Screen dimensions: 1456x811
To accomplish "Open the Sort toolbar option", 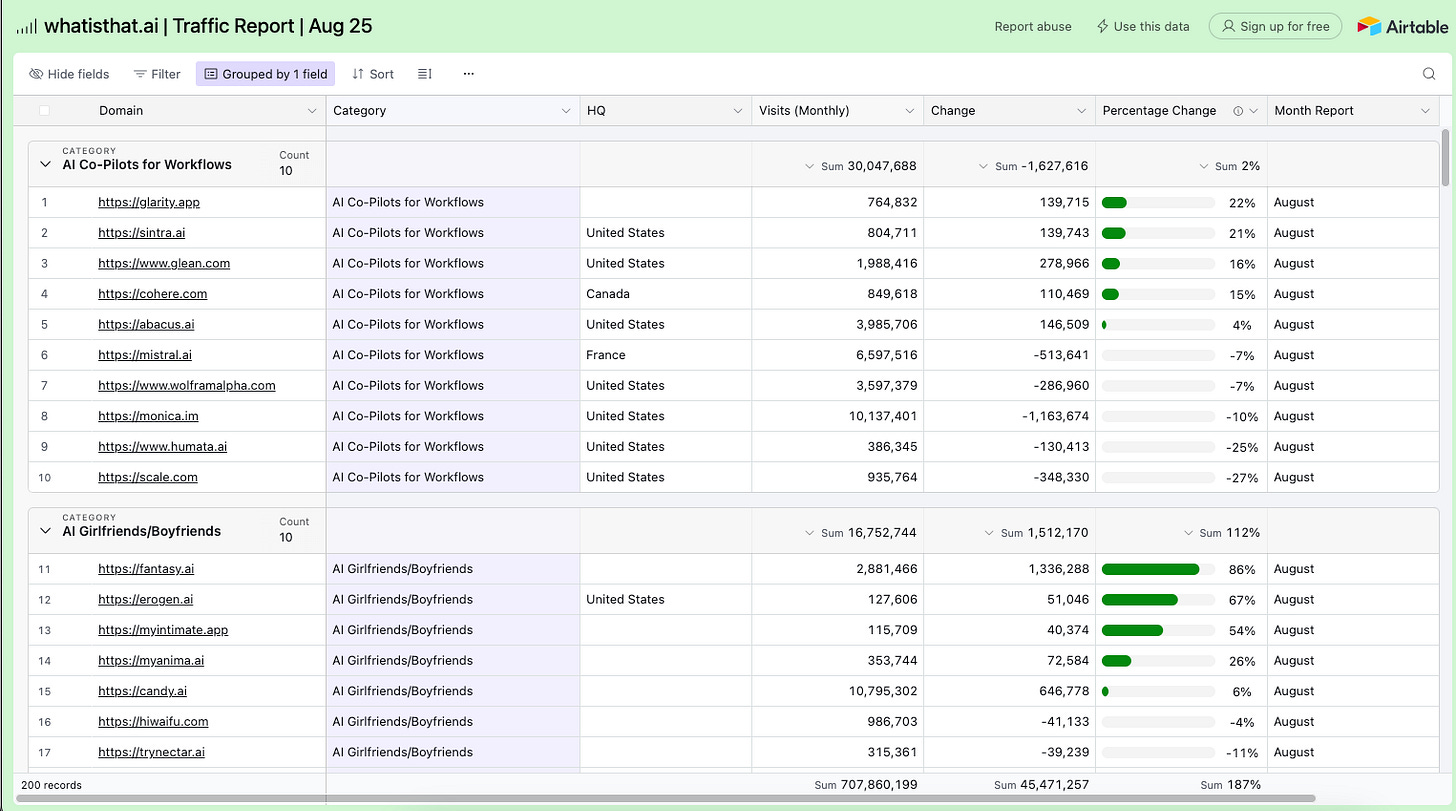I will 373,74.
